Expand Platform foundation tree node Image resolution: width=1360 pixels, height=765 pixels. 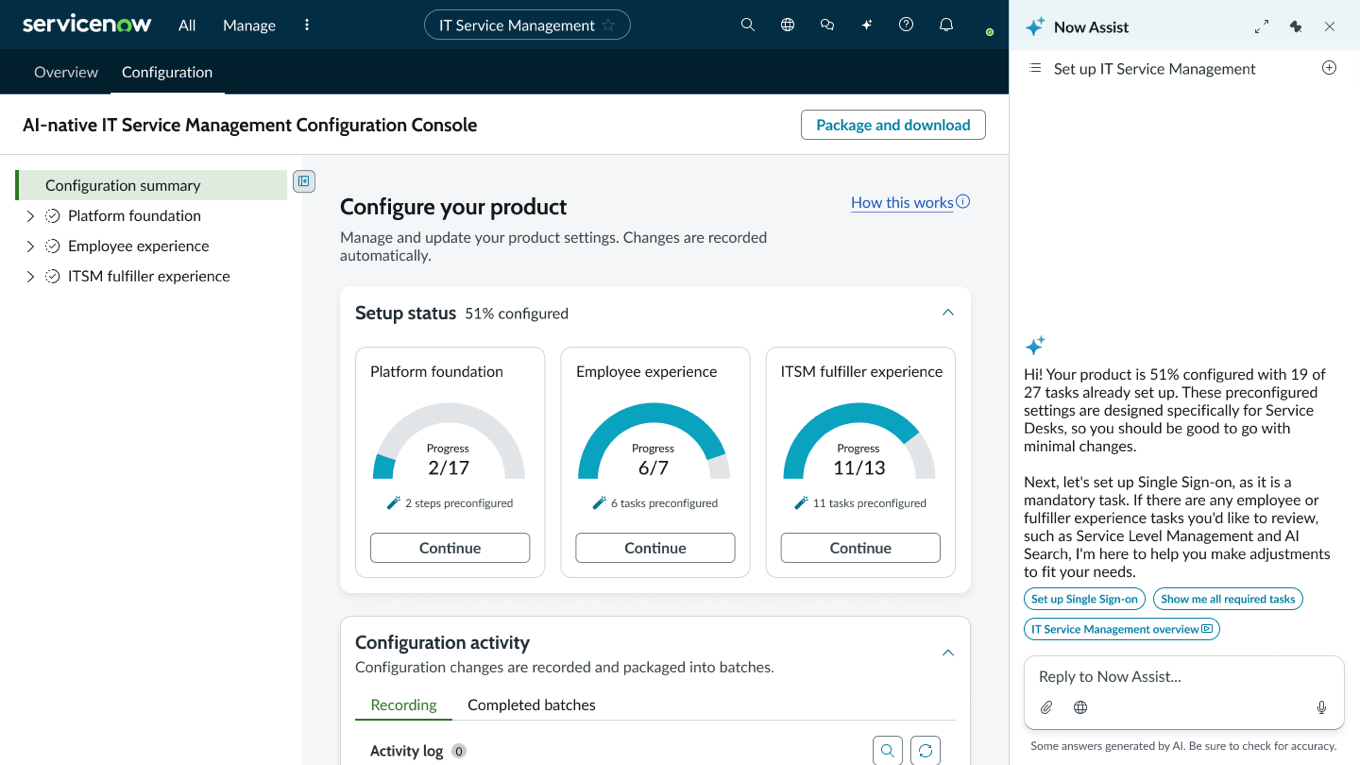tap(30, 216)
